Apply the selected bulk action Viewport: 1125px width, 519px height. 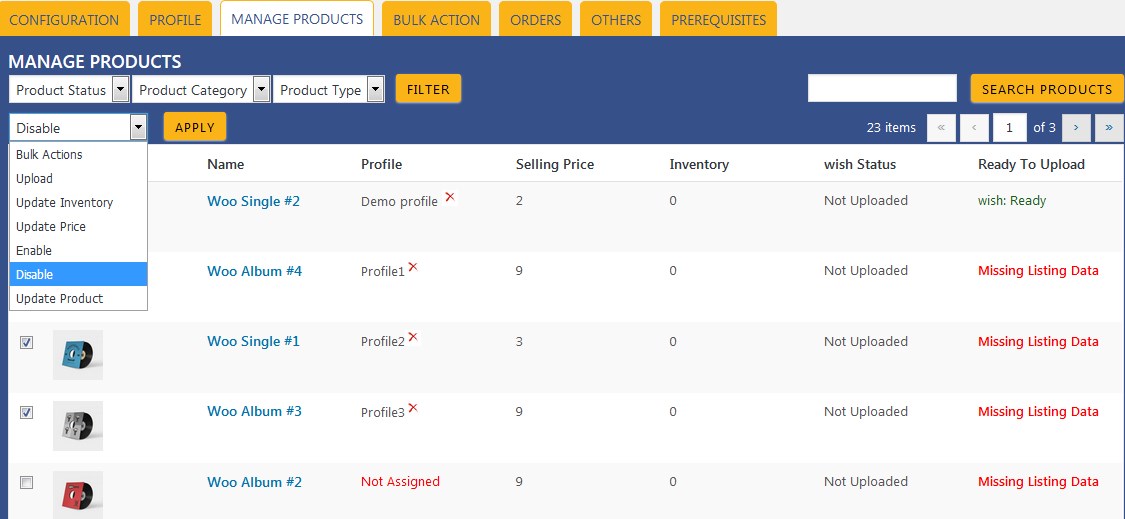coord(194,127)
